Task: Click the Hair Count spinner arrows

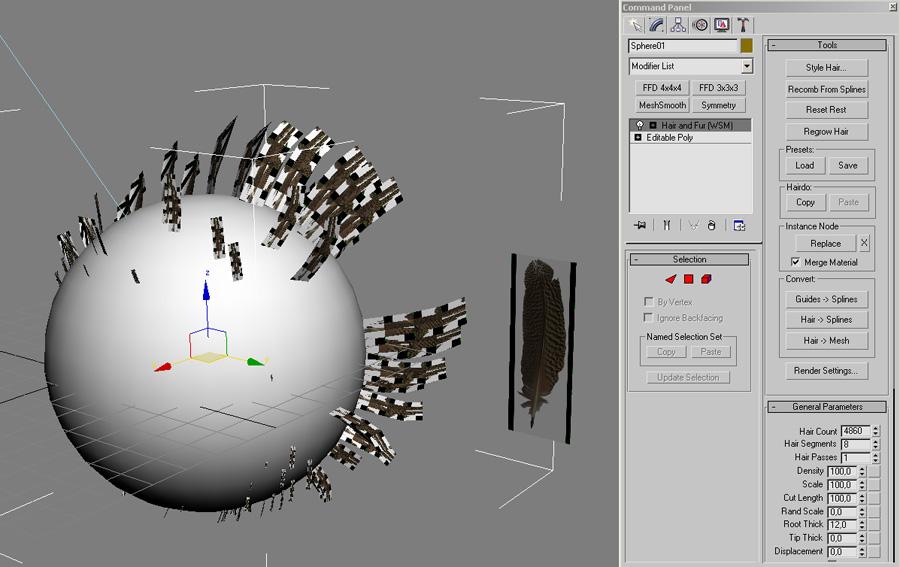Action: pos(875,431)
